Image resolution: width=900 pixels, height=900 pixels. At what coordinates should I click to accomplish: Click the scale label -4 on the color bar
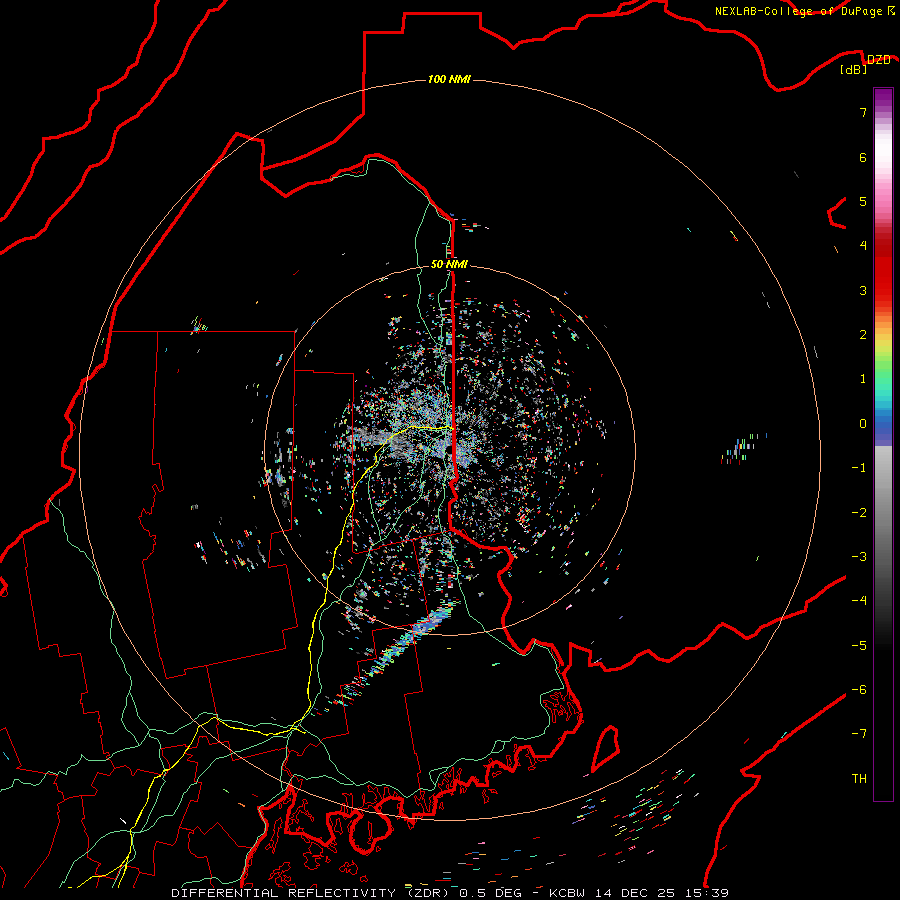[859, 600]
